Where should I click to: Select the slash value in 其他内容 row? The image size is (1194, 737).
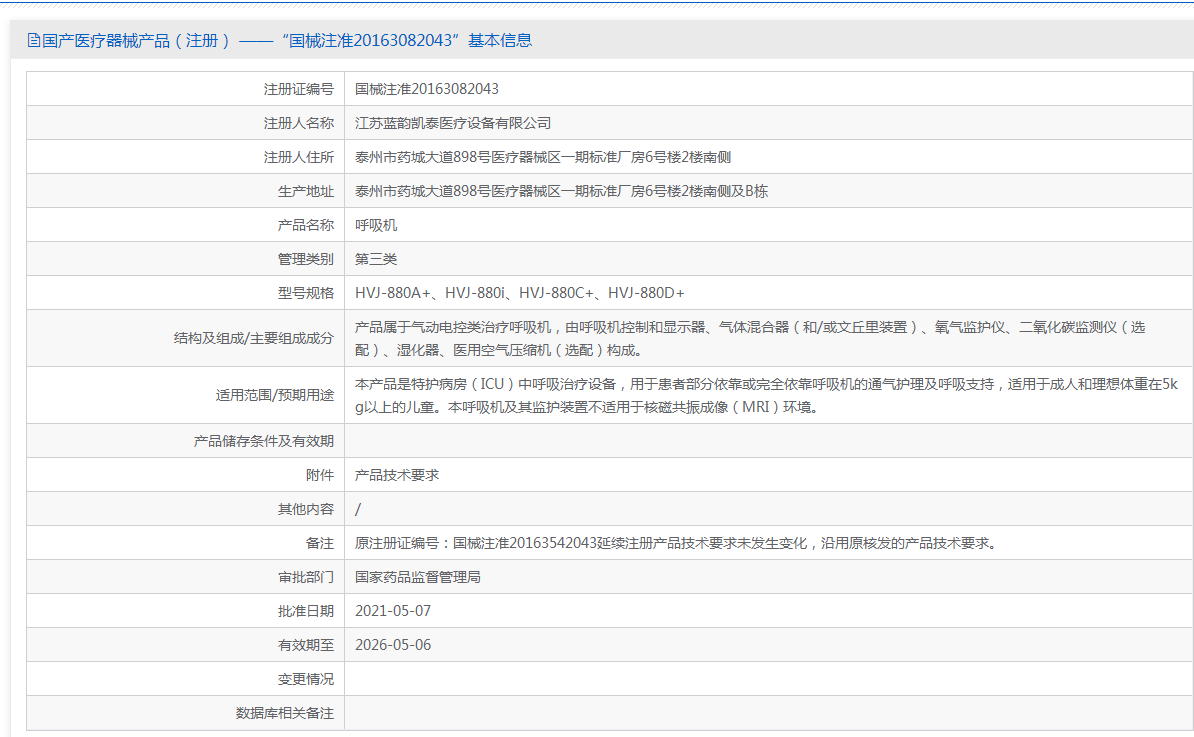(x=358, y=509)
